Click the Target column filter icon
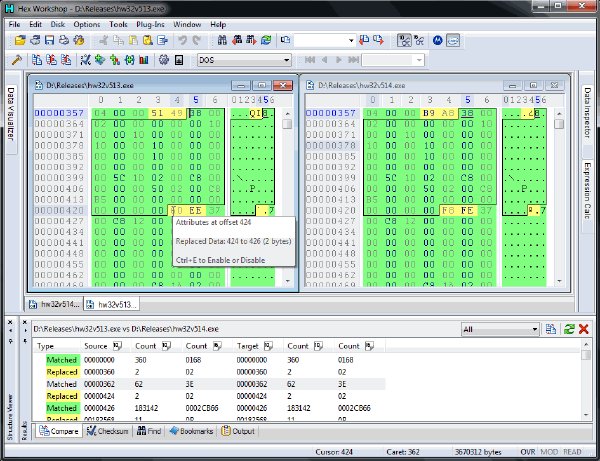This screenshot has width=600, height=461. tap(268, 346)
